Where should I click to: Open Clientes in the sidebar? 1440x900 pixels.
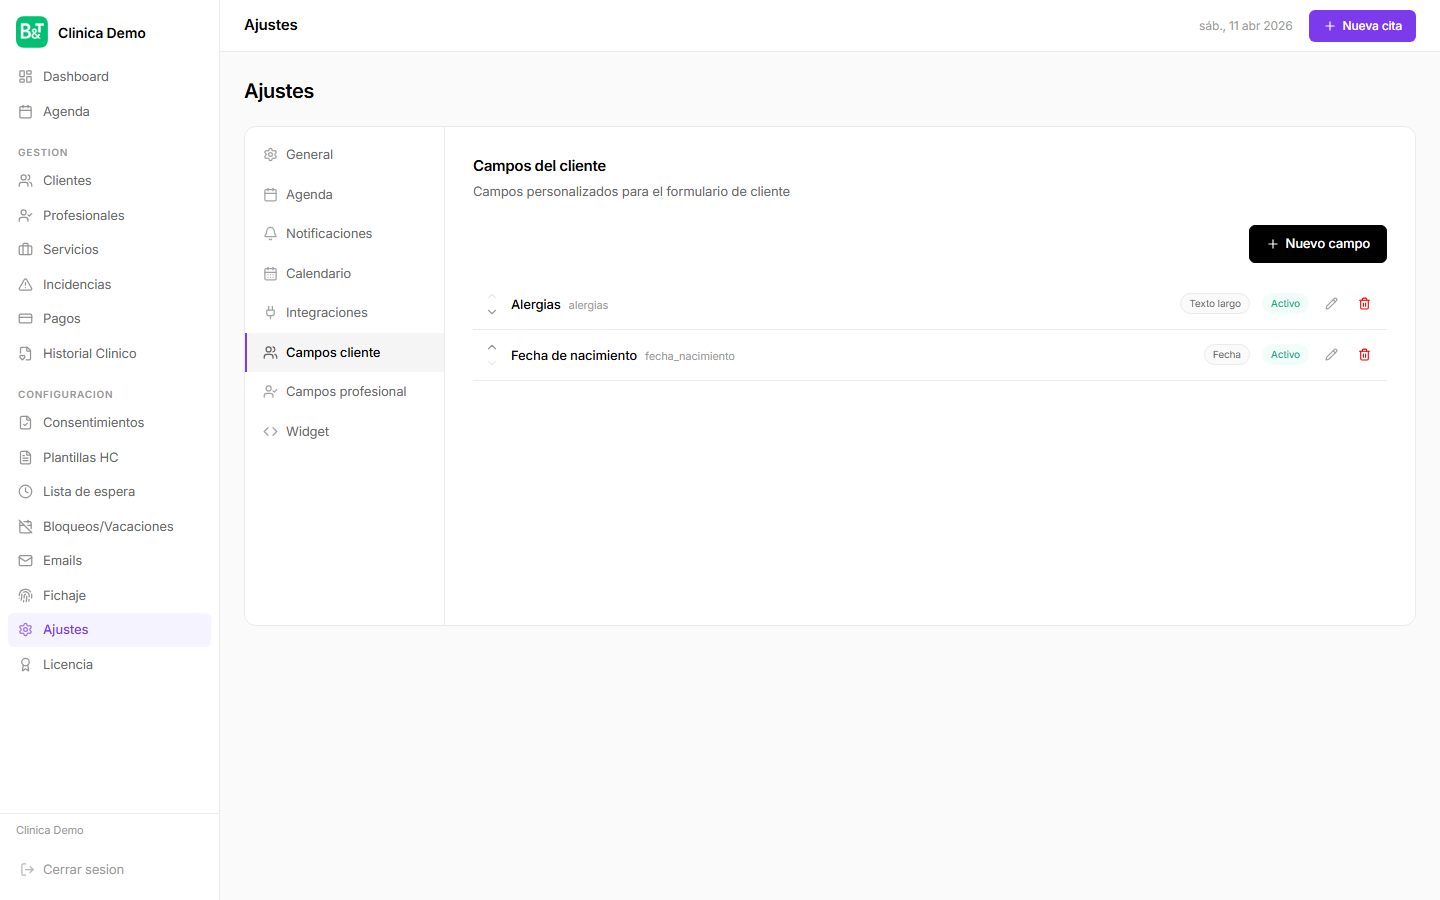(110, 181)
